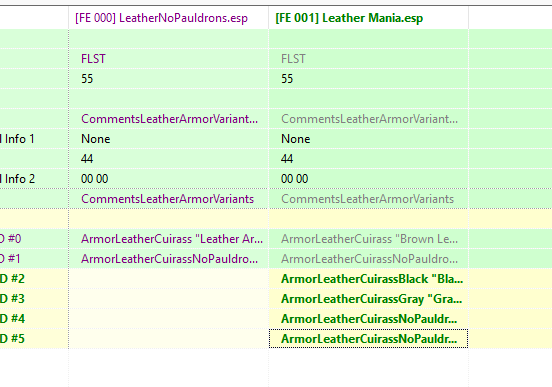
Task: Click the 00 00 cell under LeatherNoPauldrons.esp
Action: (168, 179)
